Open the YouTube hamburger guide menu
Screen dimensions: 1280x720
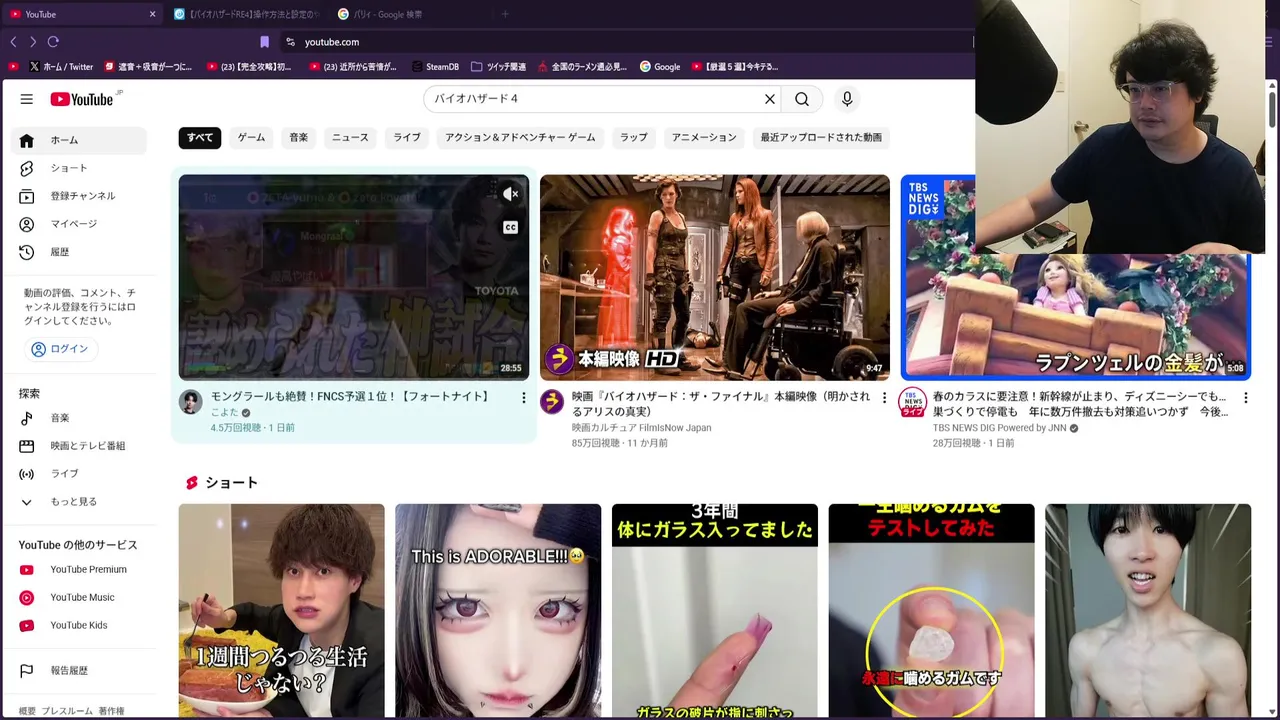pos(27,99)
